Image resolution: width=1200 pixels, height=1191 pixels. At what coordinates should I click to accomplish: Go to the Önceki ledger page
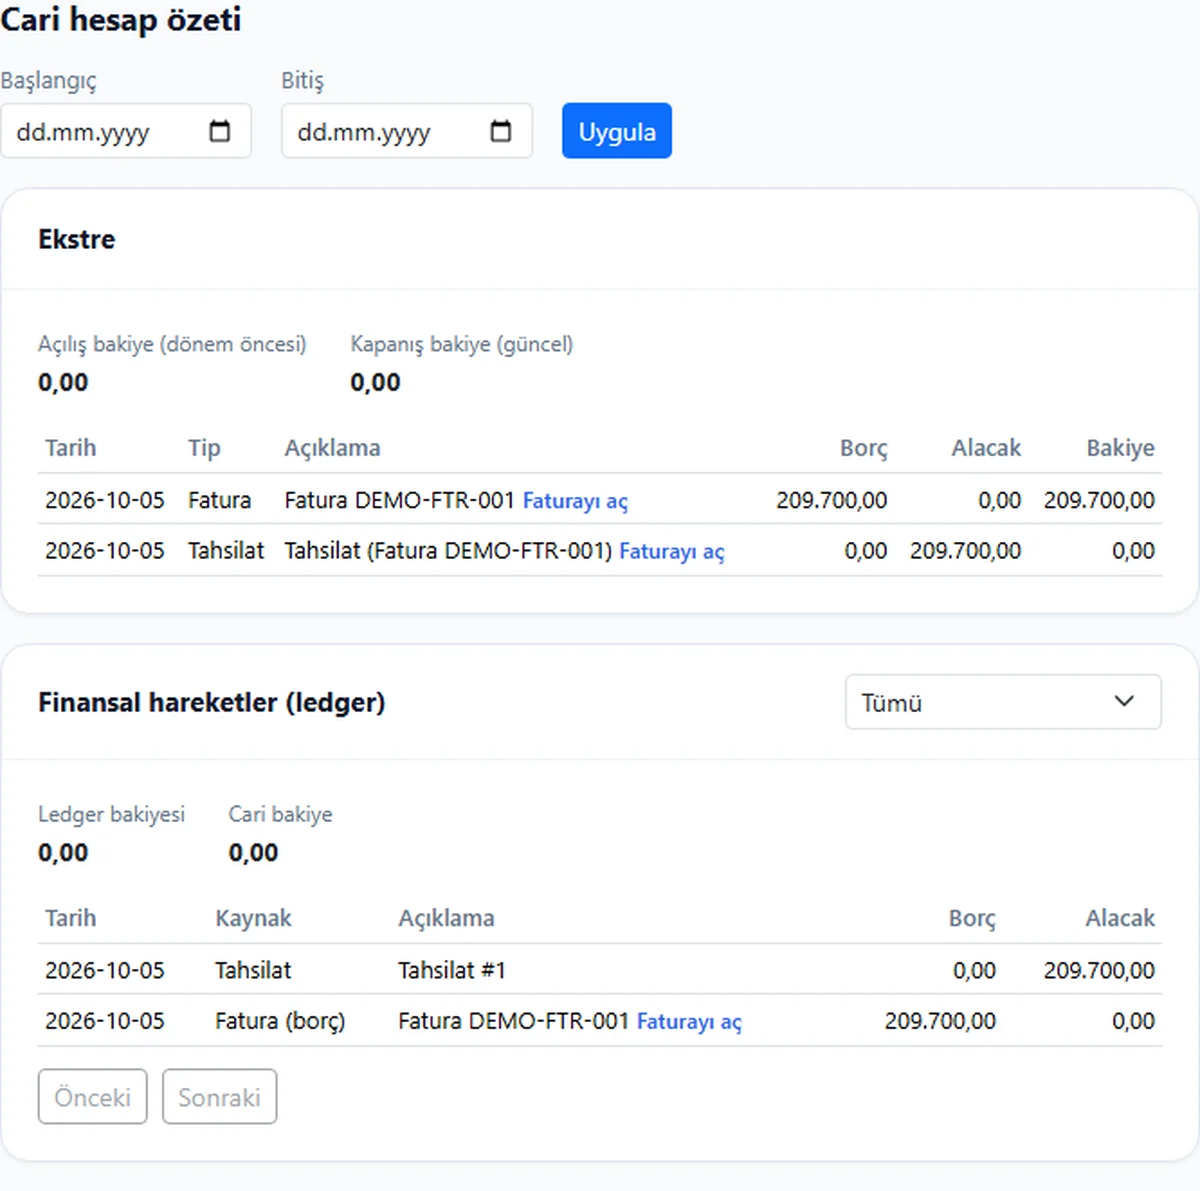tap(93, 1097)
